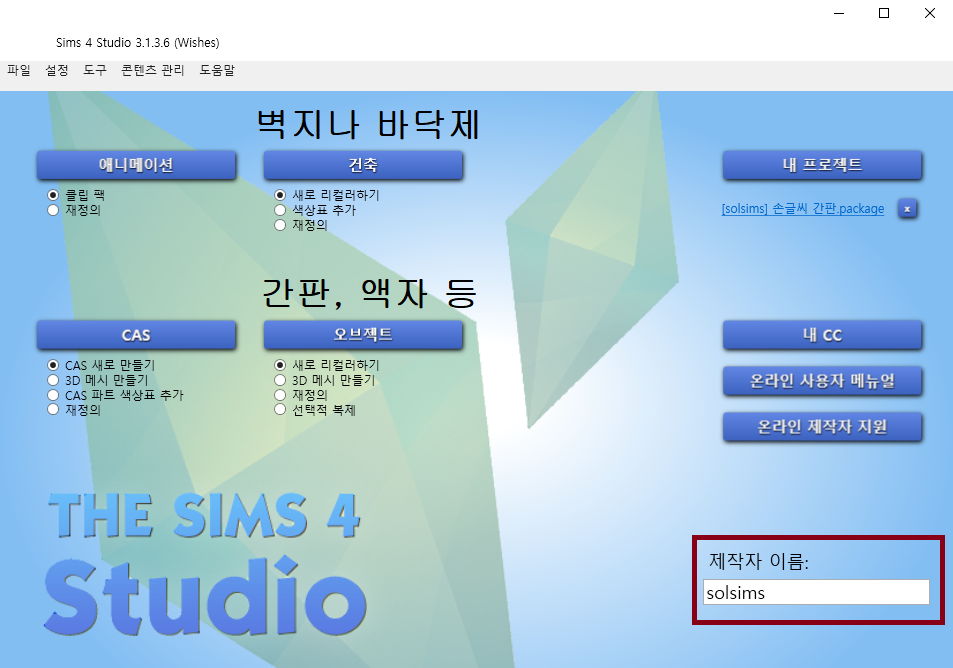Select 새로 리컬러하기 under 오브젝트
953x668 pixels.
[x=327, y=365]
